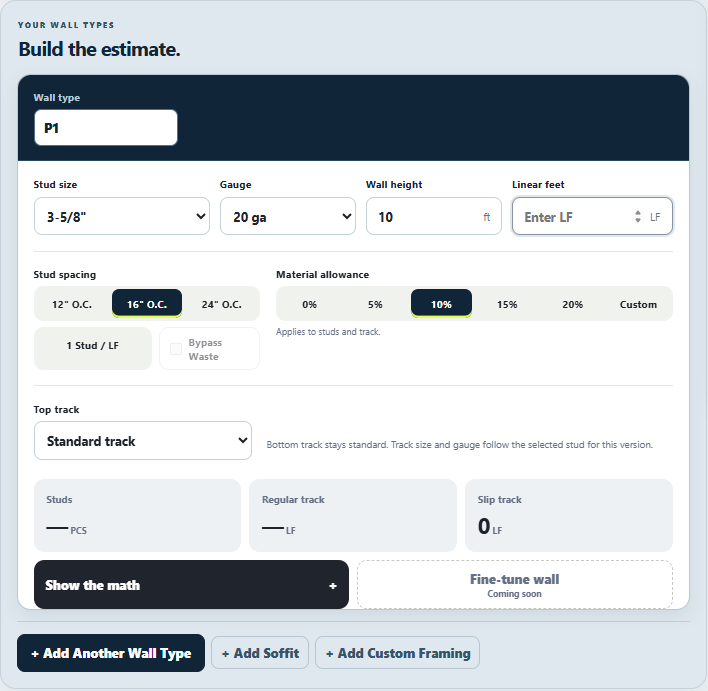Click the 'Build the estimate.' heading

click(x=99, y=49)
